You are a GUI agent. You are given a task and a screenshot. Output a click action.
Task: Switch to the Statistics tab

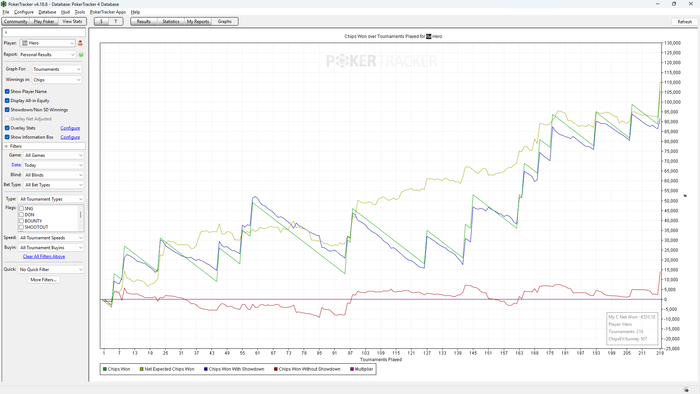[171, 21]
